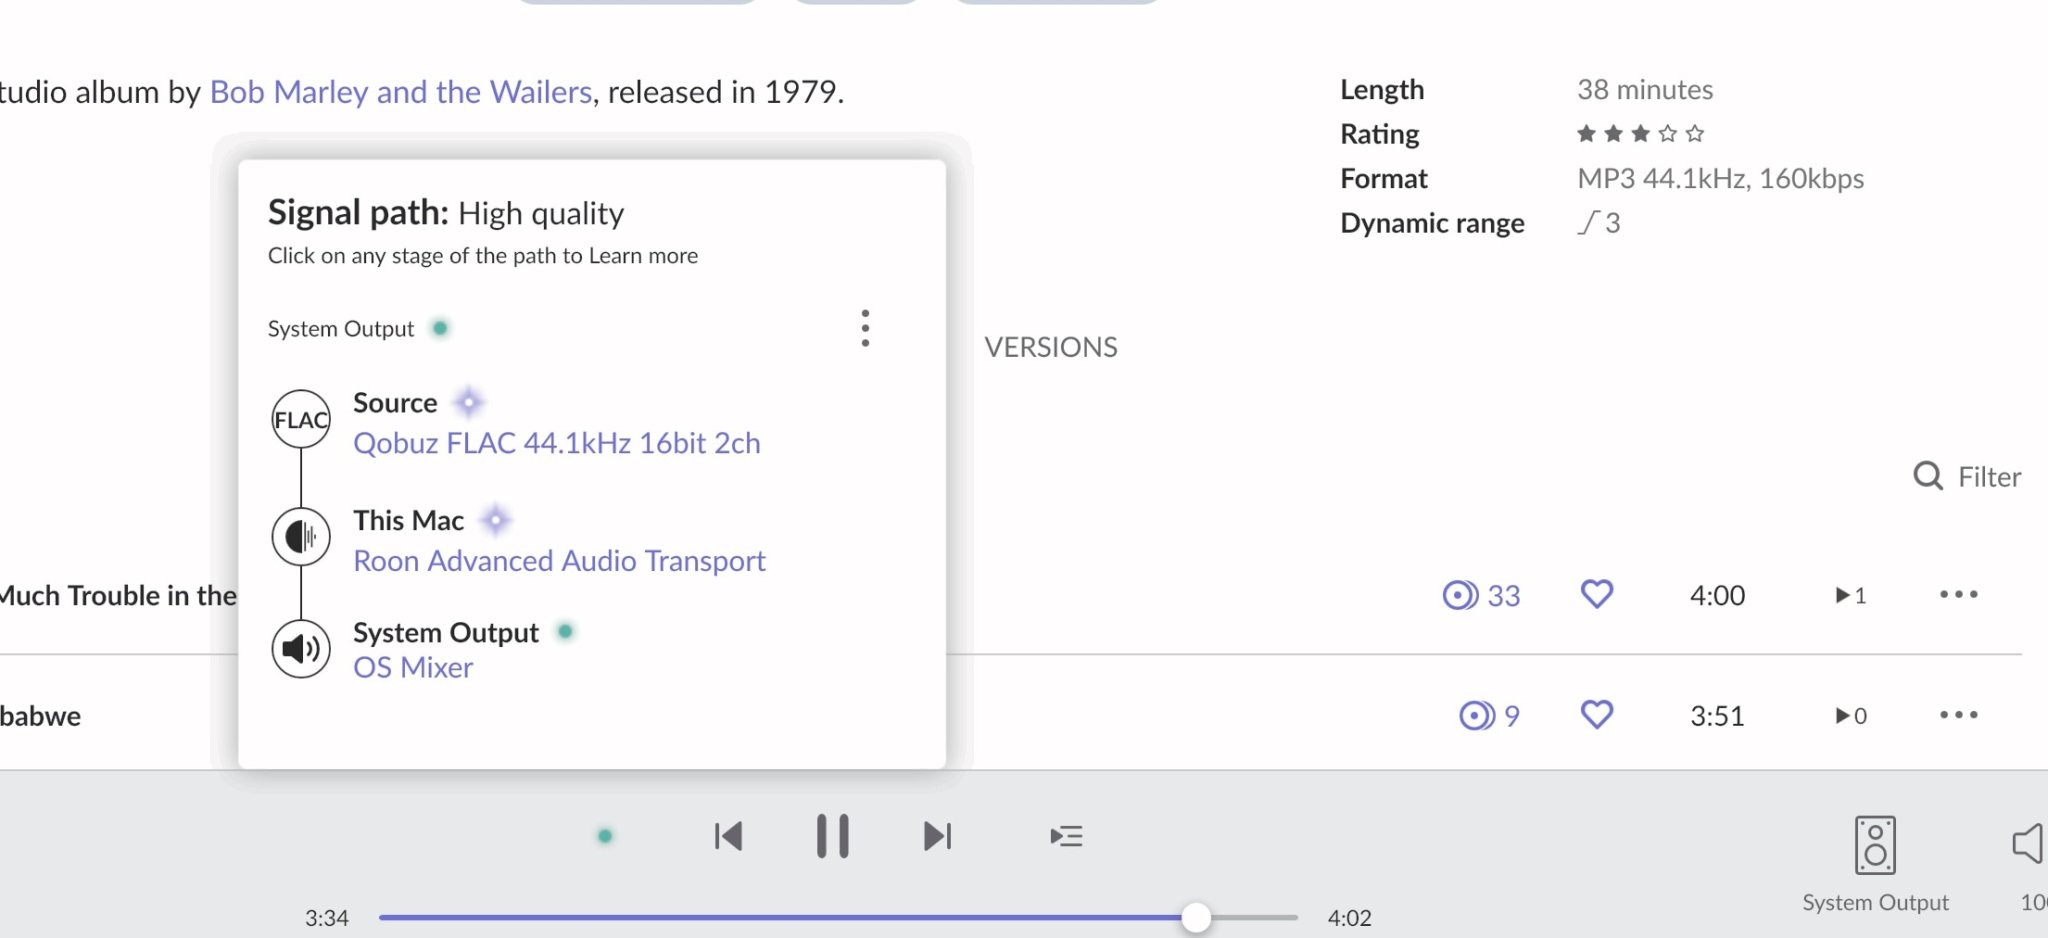The height and width of the screenshot is (938, 2048).
Task: Open OS Mixer details link
Action: point(413,667)
